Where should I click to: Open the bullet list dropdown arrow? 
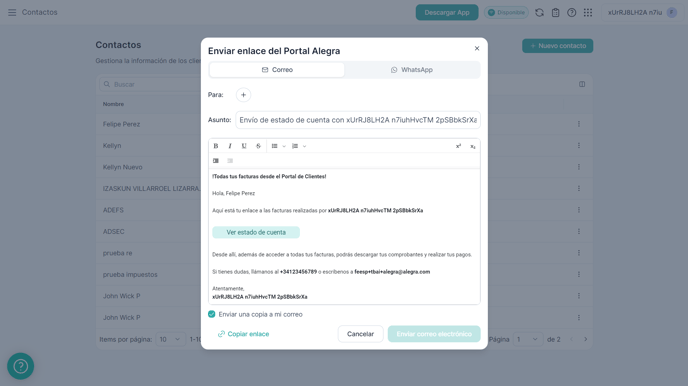tap(284, 146)
